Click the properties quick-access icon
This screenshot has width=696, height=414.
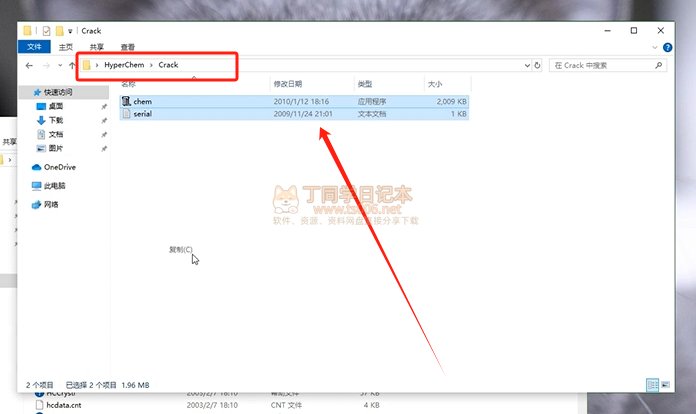click(x=46, y=31)
